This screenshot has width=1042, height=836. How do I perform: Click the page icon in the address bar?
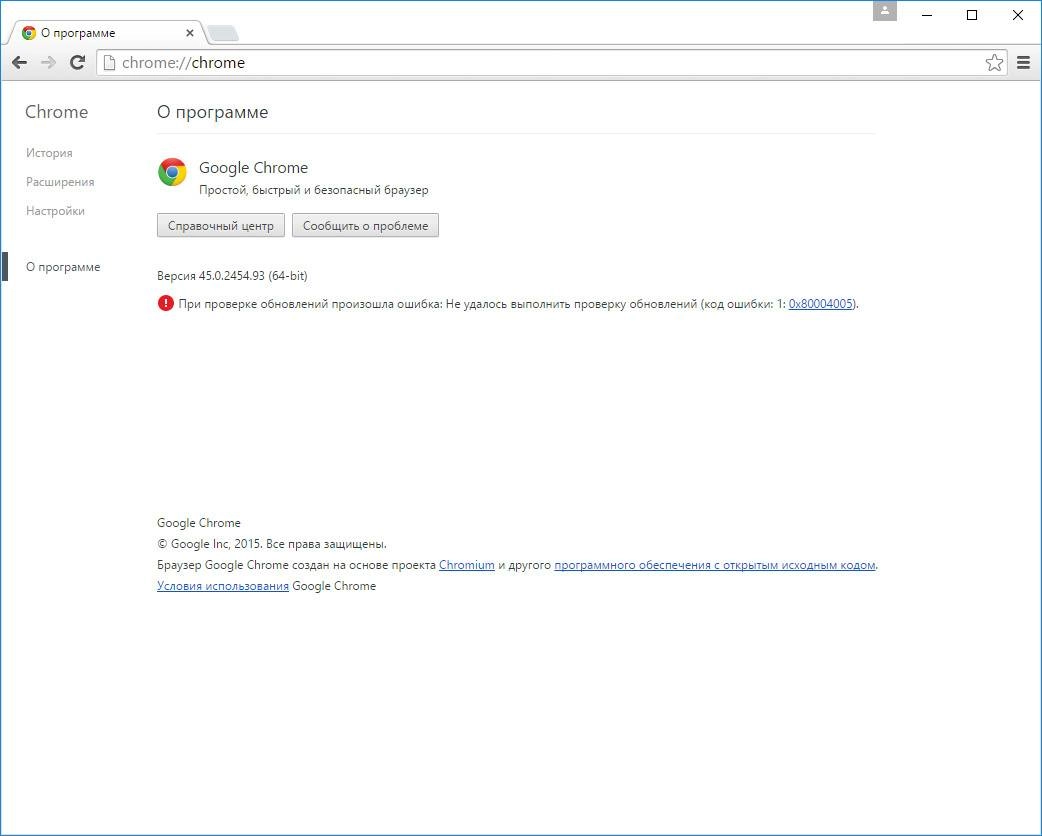pos(110,62)
